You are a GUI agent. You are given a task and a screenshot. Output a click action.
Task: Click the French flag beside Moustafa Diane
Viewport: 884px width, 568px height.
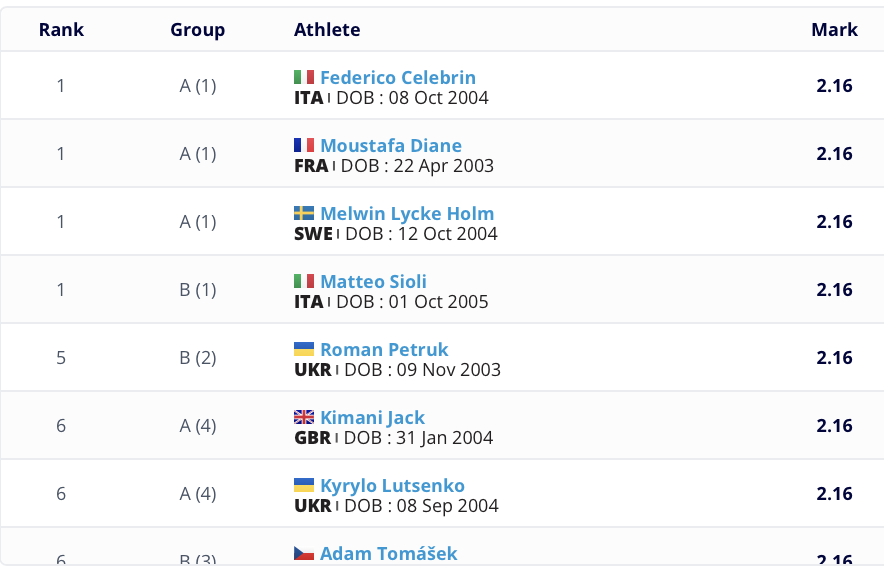tap(304, 145)
